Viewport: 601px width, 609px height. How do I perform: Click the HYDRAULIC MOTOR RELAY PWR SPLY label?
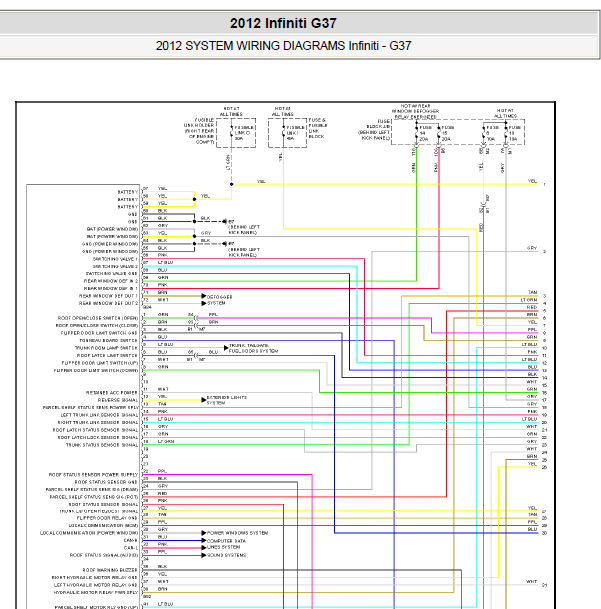tap(96, 593)
